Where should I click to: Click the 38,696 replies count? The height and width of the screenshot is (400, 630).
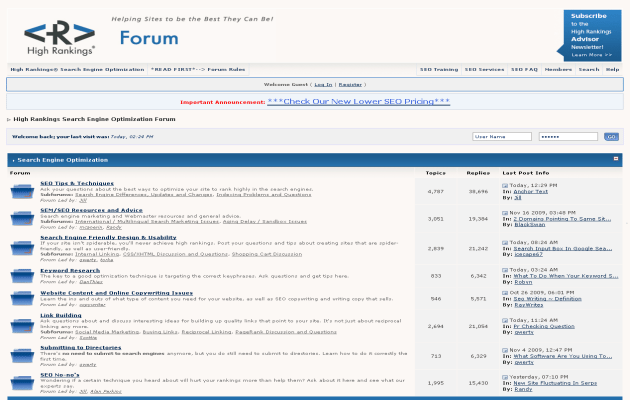click(x=478, y=192)
